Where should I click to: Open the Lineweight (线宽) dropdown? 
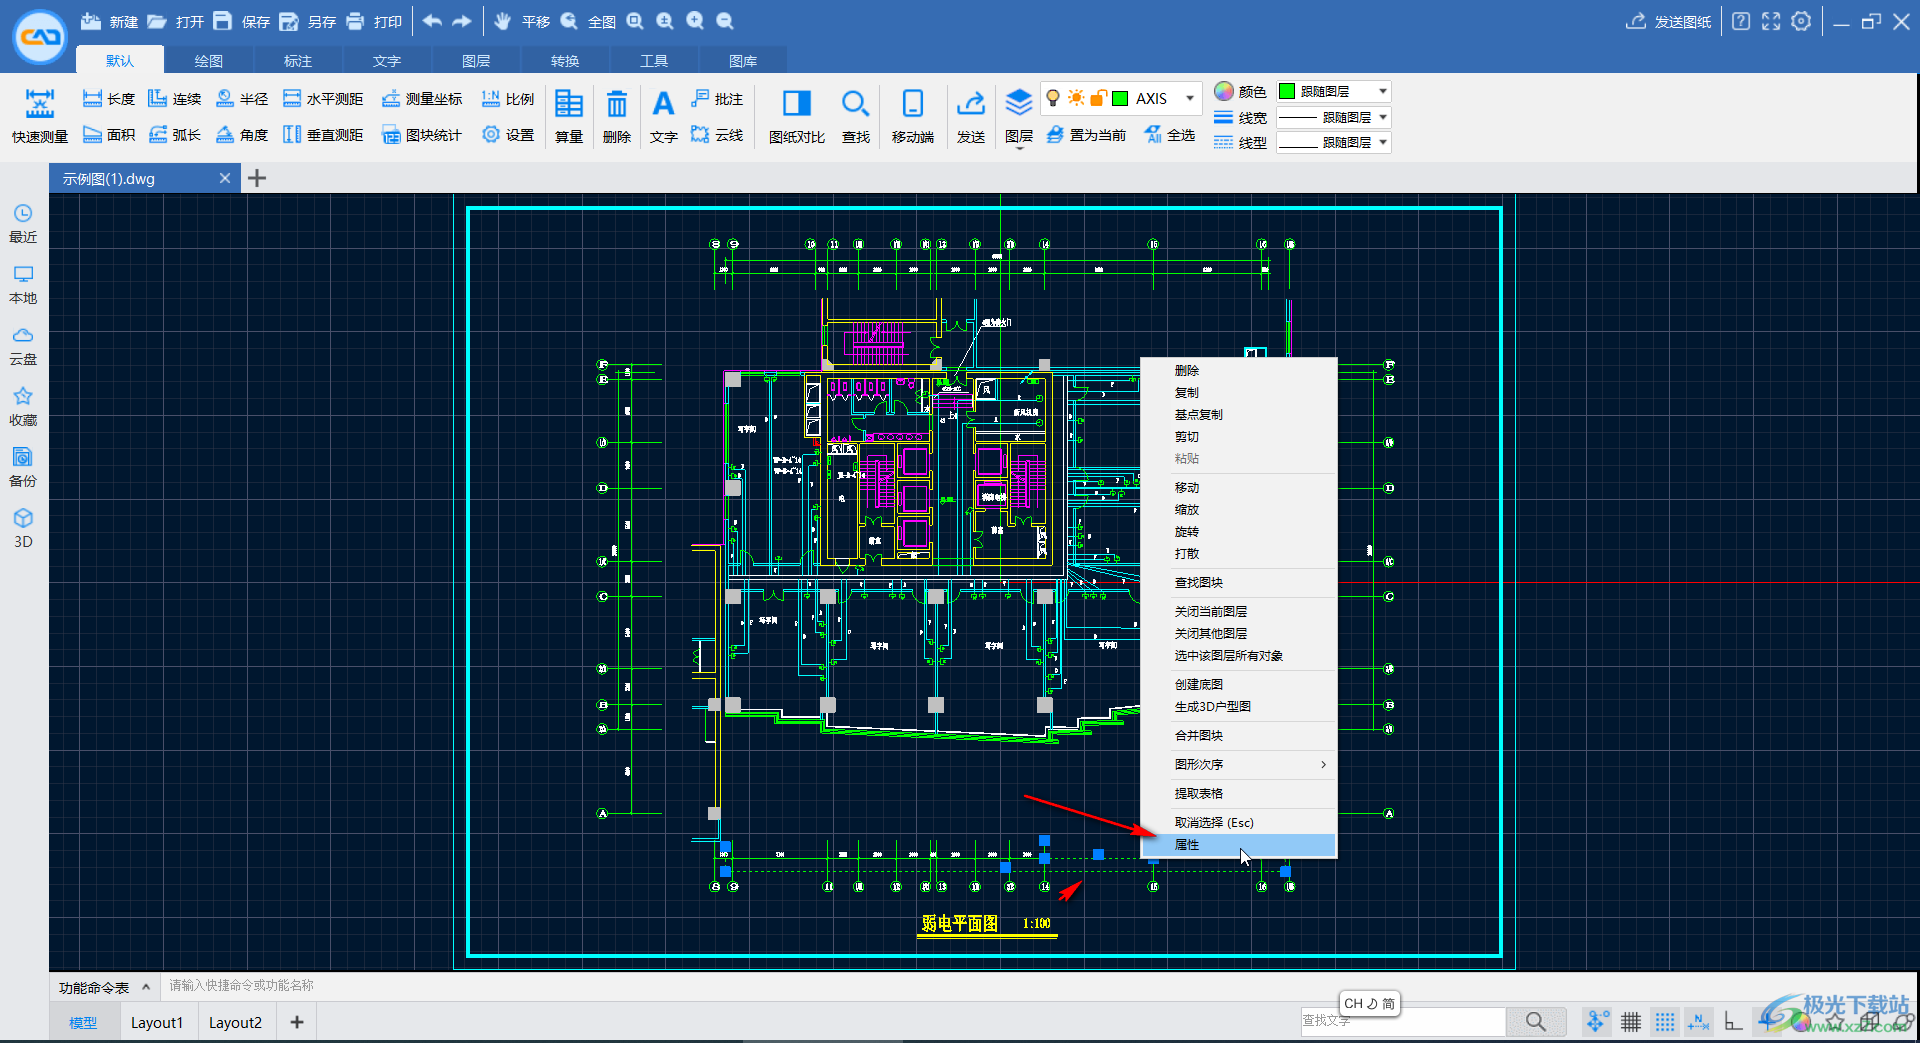[x=1334, y=117]
